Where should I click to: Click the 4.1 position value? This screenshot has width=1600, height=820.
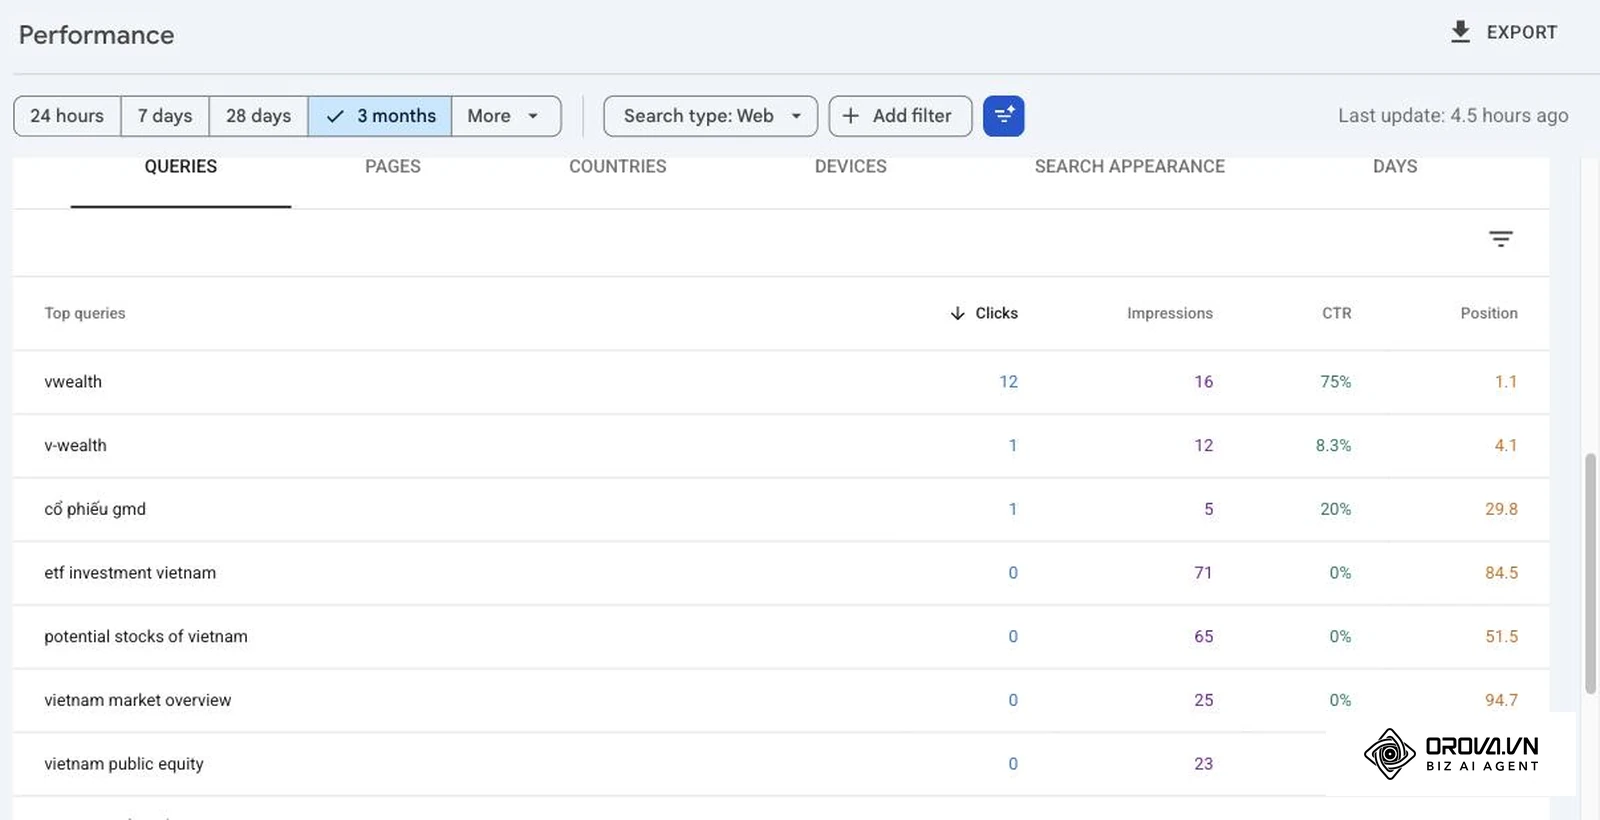pos(1506,446)
